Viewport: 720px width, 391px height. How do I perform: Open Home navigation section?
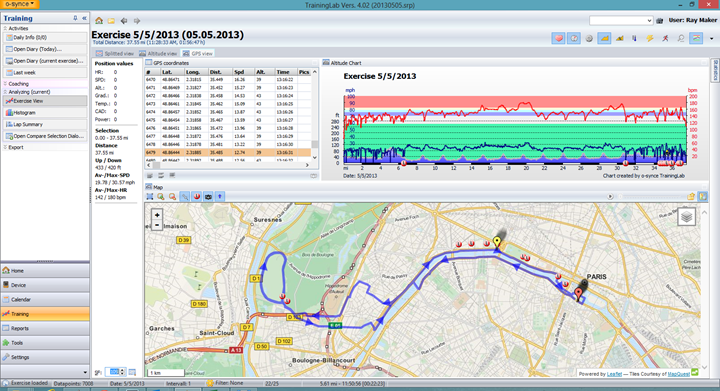coord(45,271)
